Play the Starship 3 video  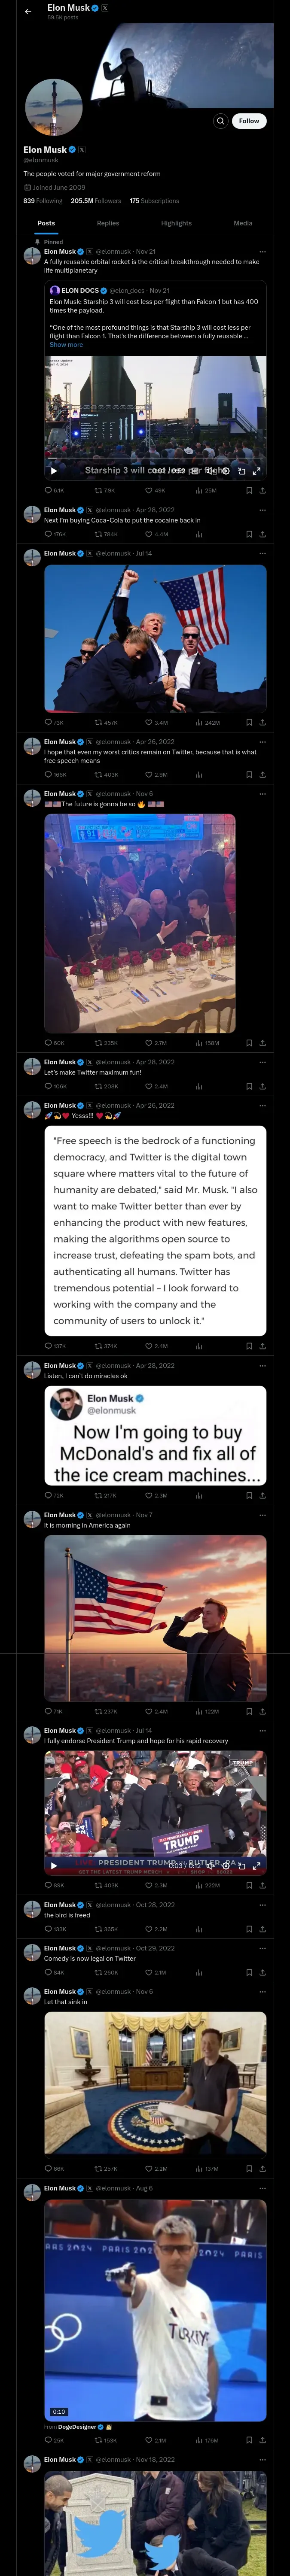click(x=54, y=470)
